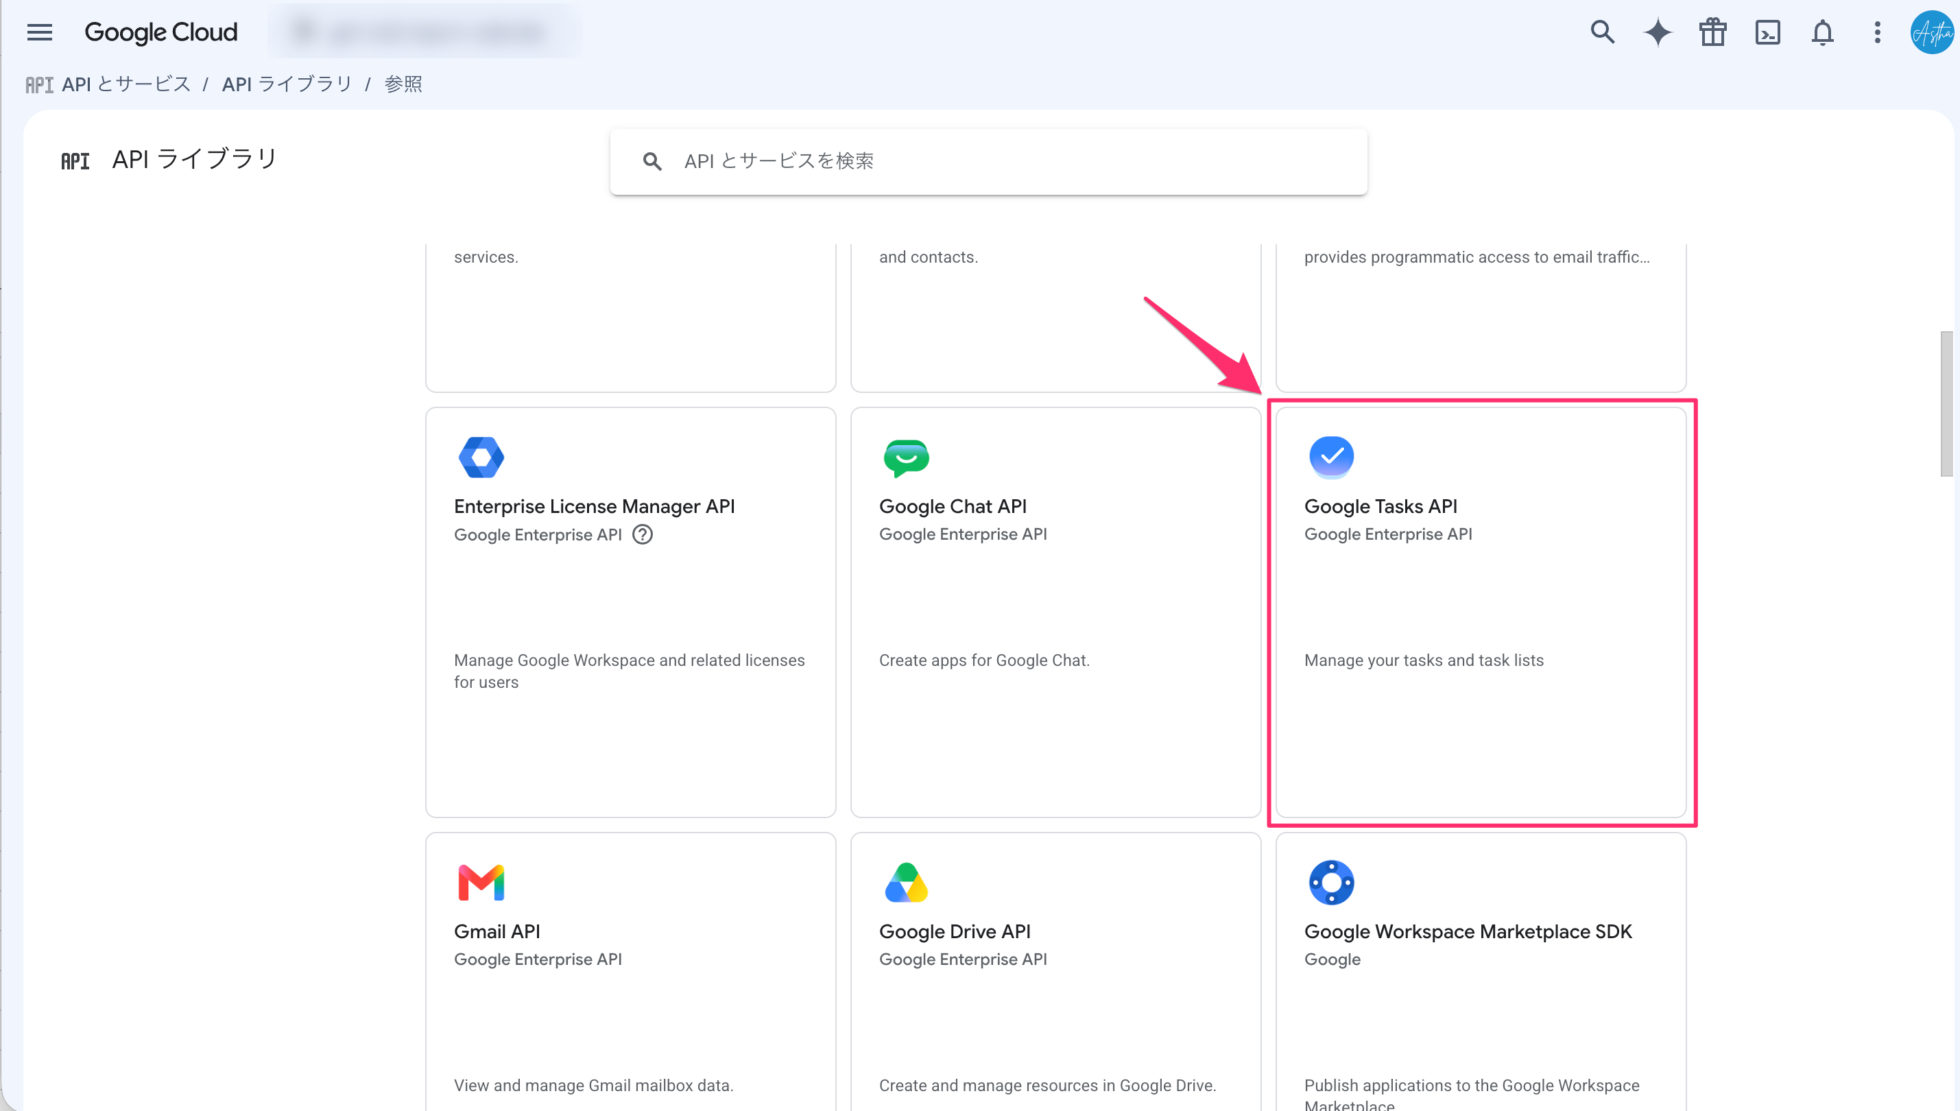Click 'Create and manage resources in Google Drive.' text
Image resolution: width=1960 pixels, height=1111 pixels.
(x=1048, y=1085)
